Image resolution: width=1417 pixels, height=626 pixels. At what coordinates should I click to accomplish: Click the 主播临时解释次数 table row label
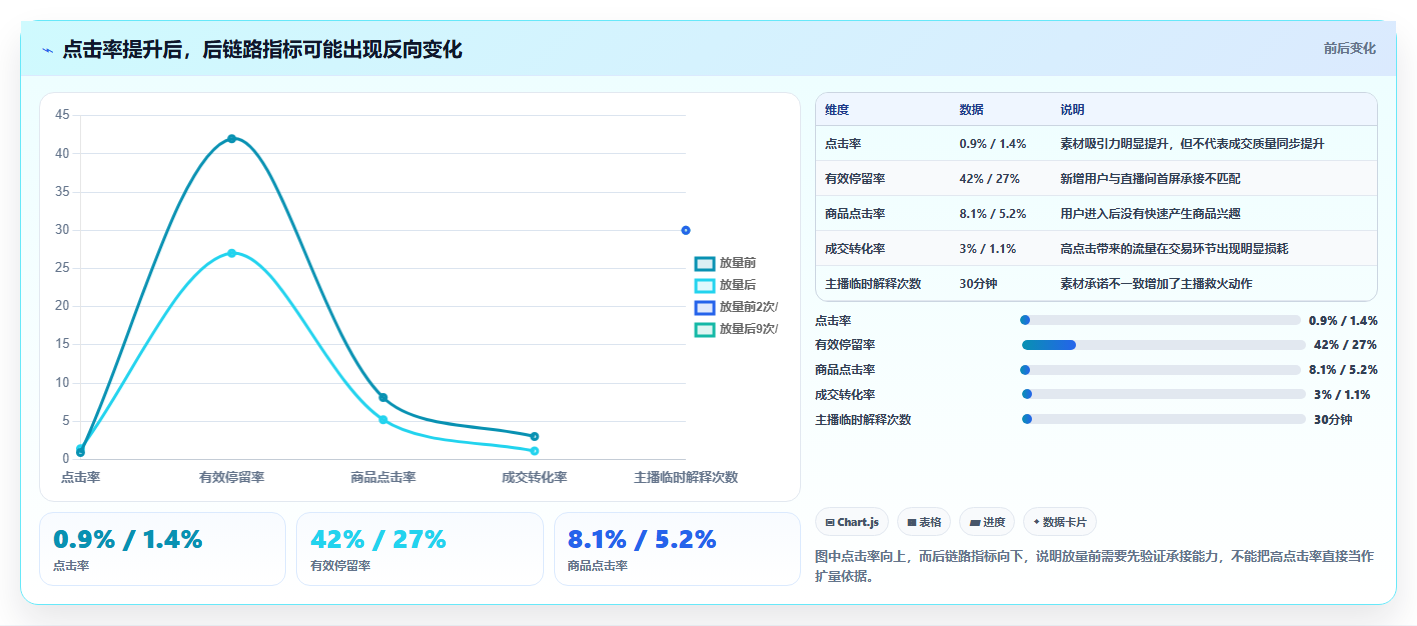873,284
